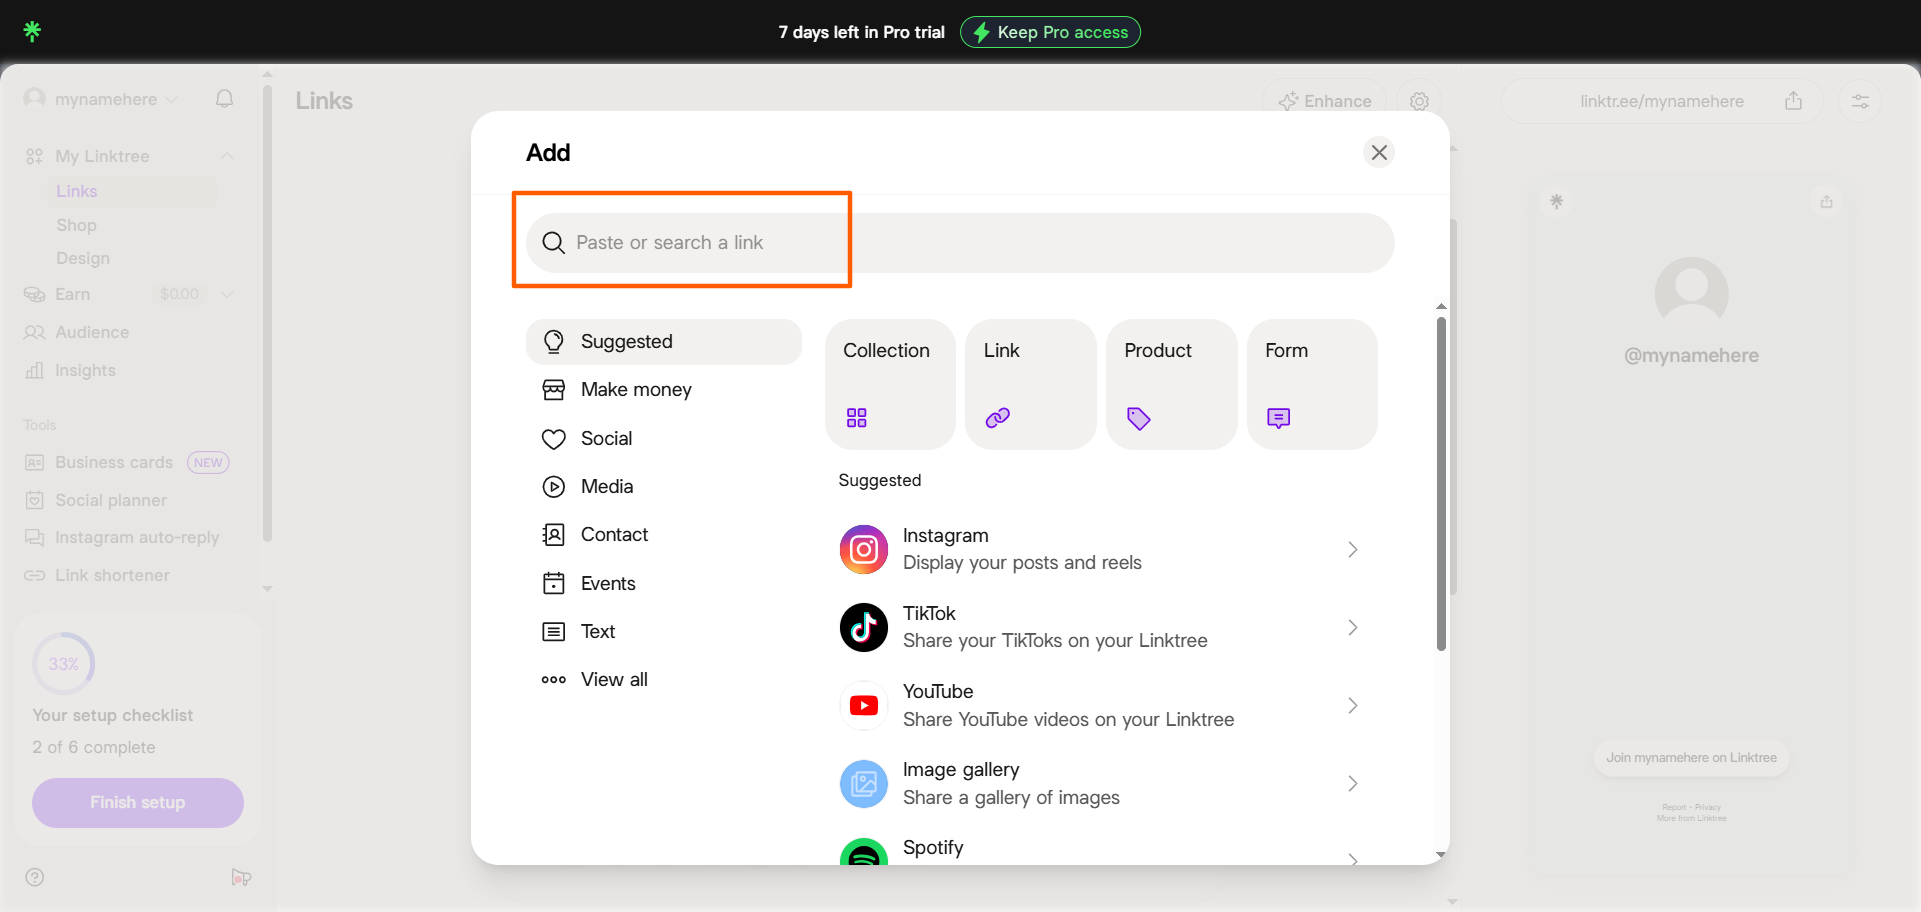This screenshot has height=912, width=1921.
Task: Select the Suggested category
Action: coord(664,342)
